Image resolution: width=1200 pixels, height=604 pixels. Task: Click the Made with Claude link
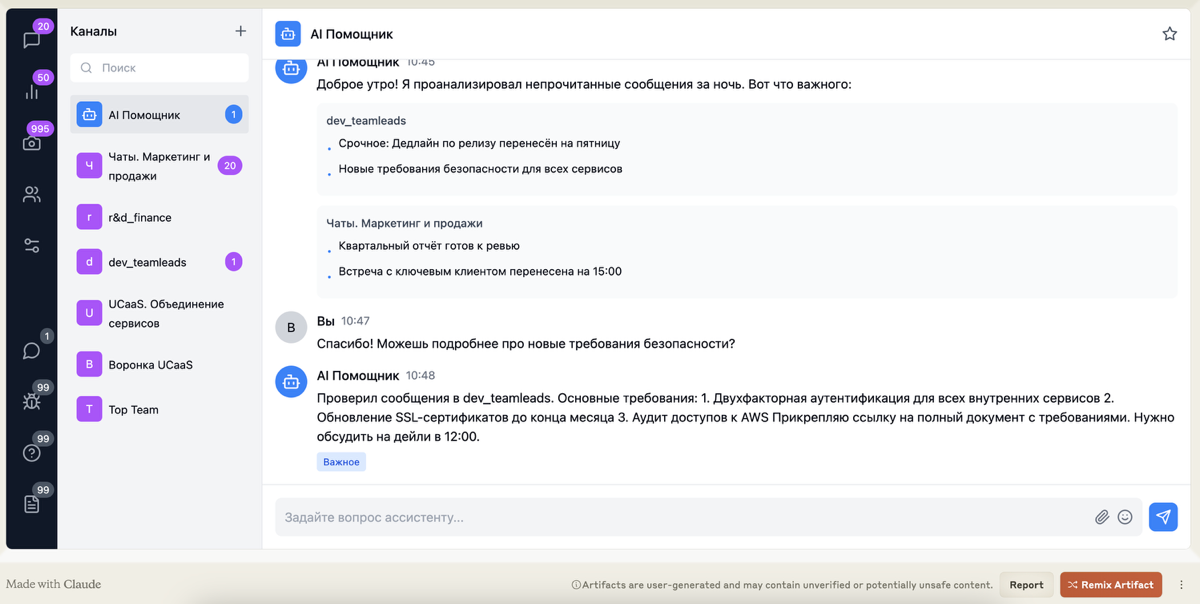pos(54,584)
